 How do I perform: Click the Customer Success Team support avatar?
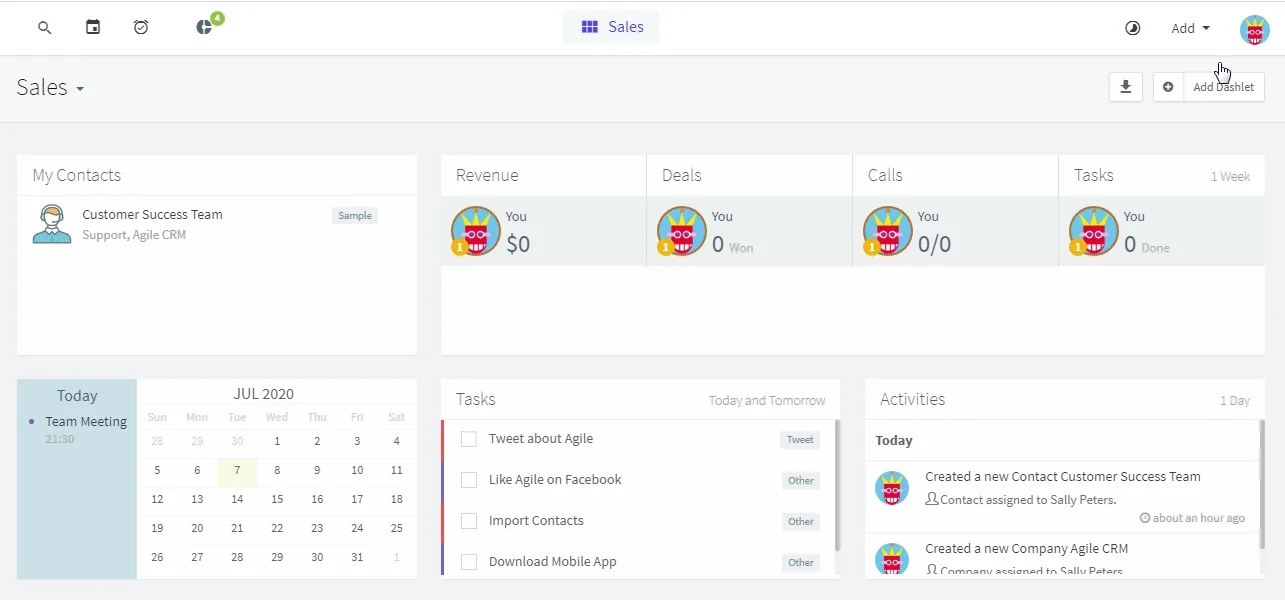click(x=52, y=224)
